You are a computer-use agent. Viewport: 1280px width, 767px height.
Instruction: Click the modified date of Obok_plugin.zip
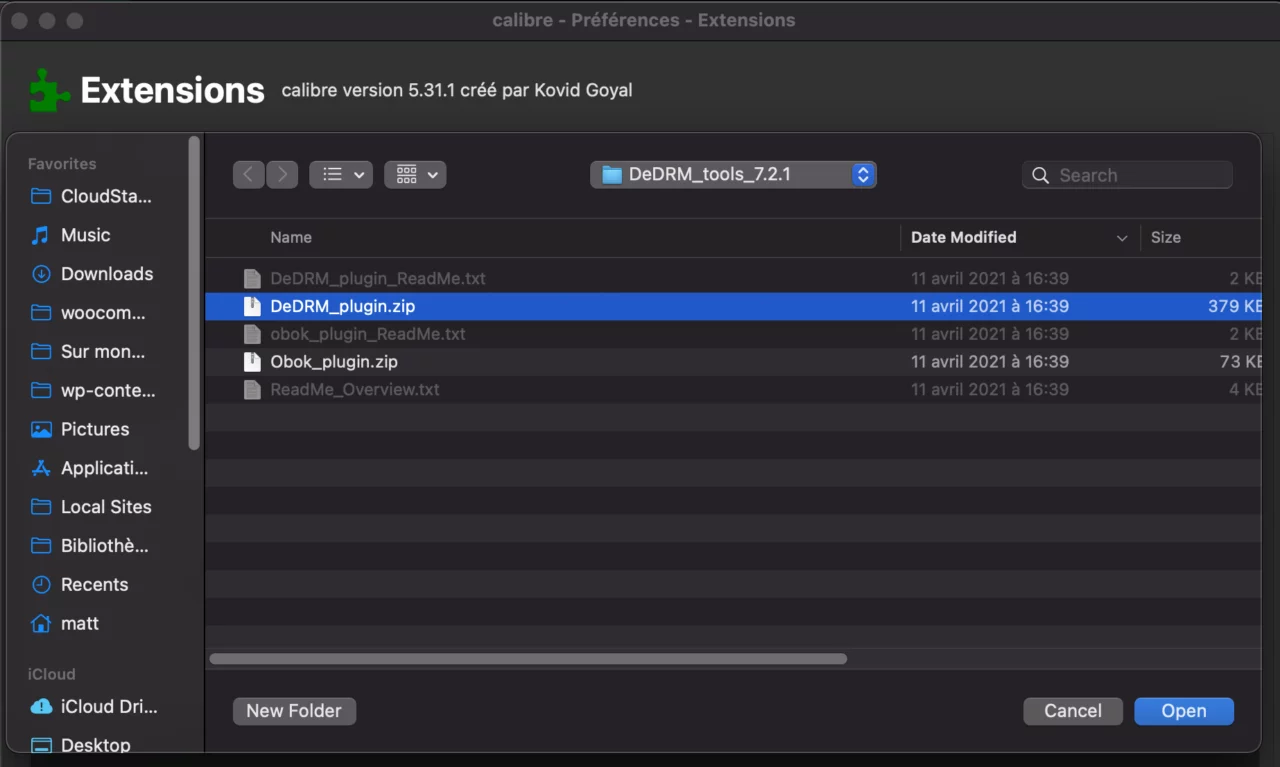coord(990,362)
